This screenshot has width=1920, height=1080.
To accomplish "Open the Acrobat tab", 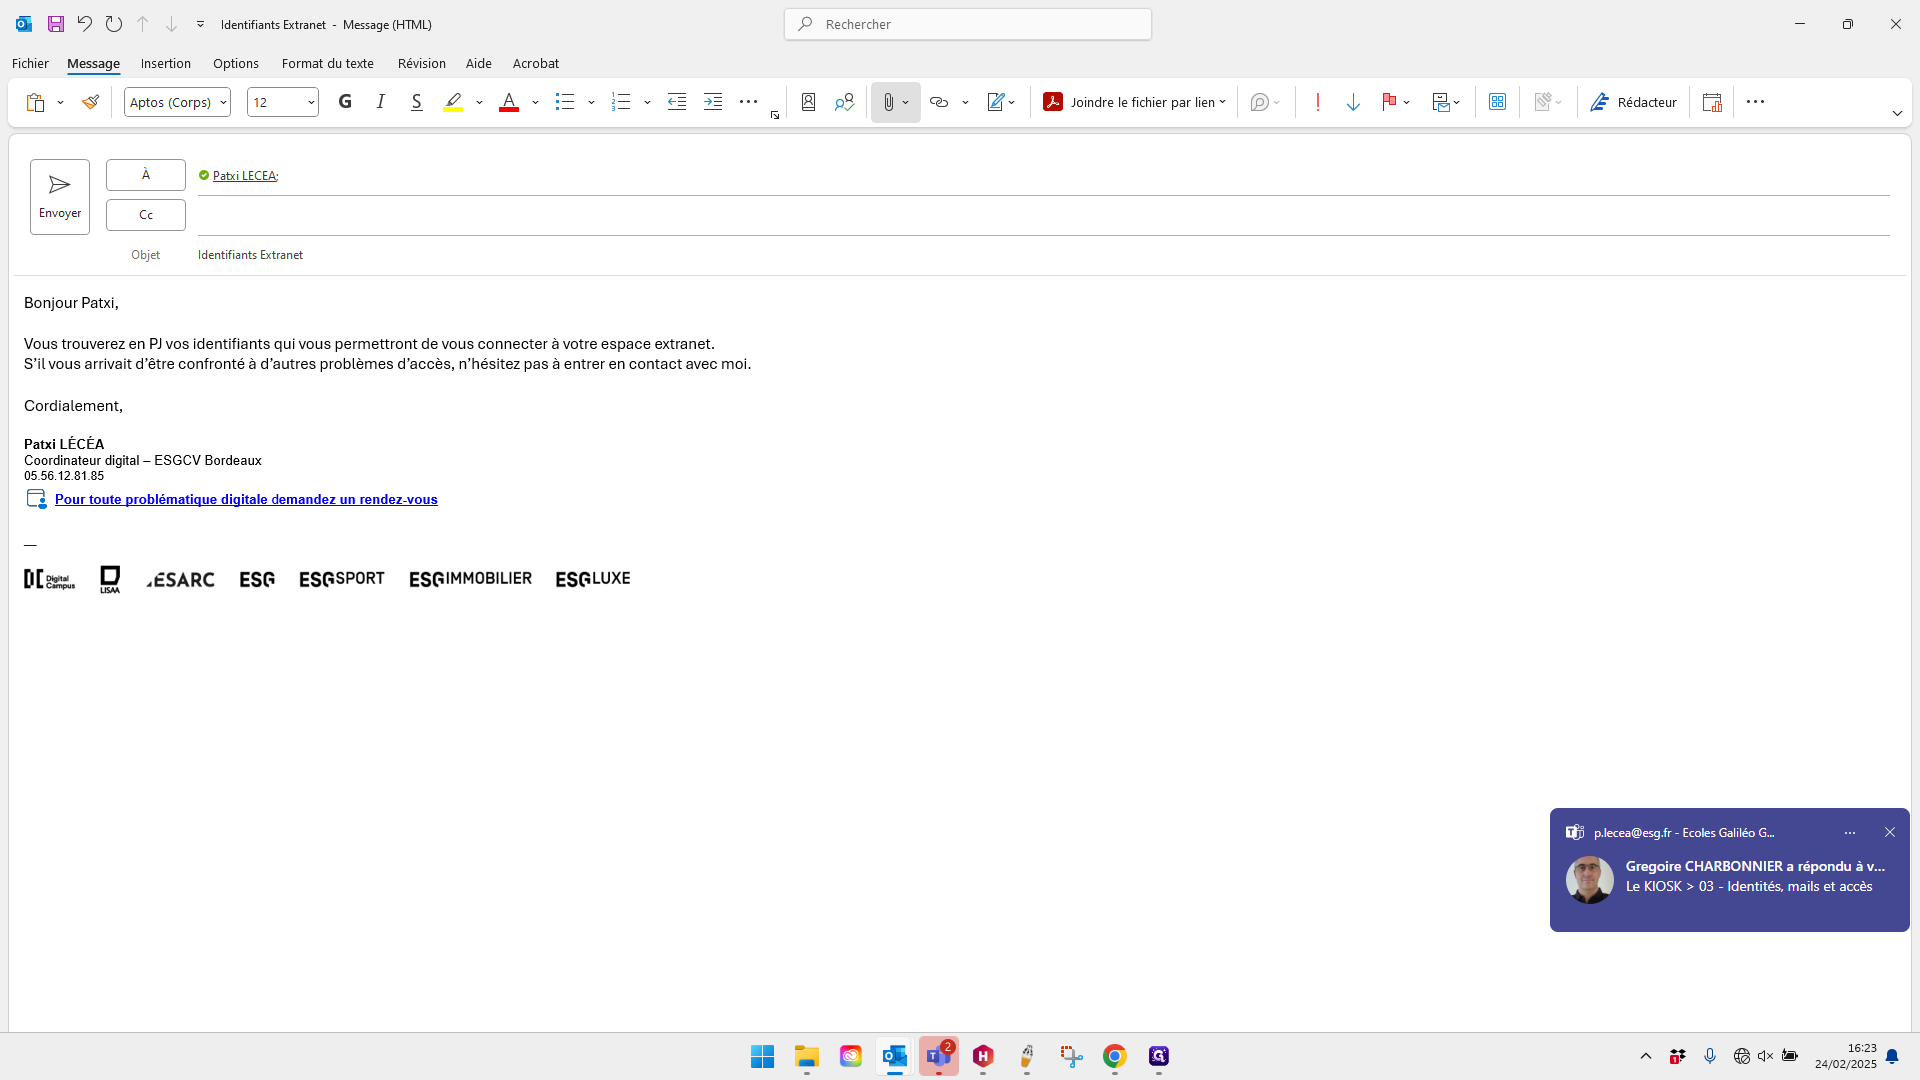I will 536,63.
